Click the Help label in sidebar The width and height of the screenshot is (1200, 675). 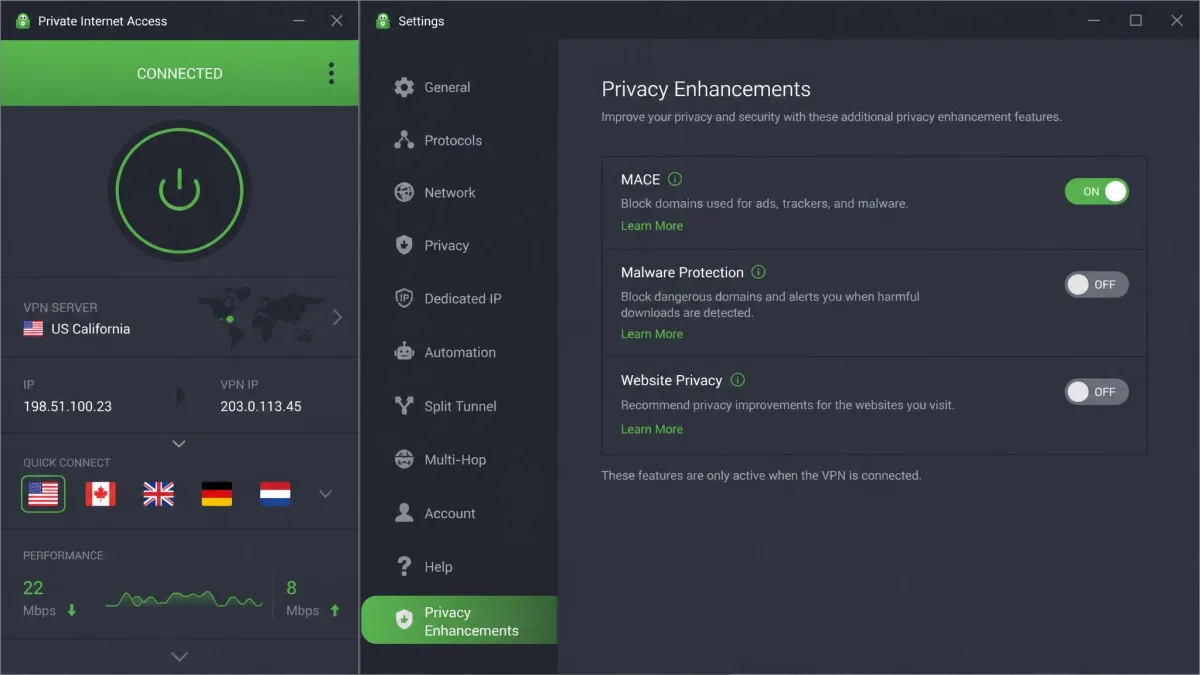pyautogui.click(x=438, y=566)
